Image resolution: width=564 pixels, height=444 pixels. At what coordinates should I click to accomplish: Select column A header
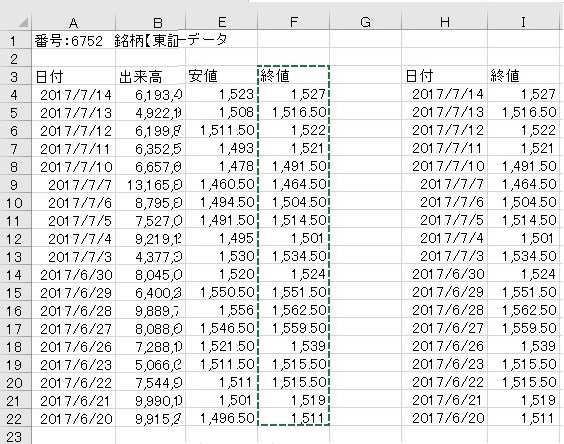(73, 23)
